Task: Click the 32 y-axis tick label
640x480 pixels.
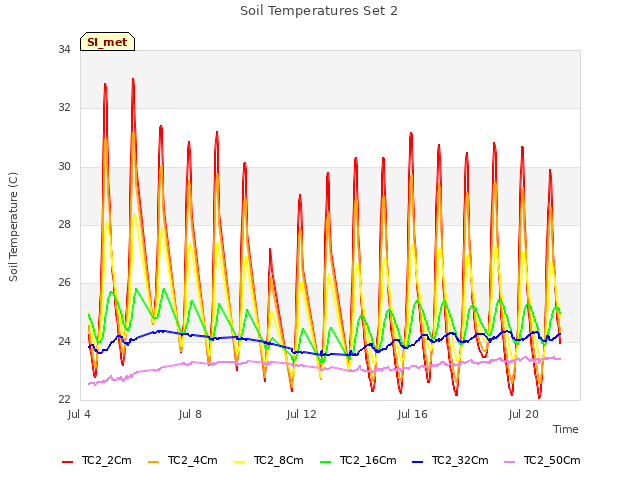Action: pyautogui.click(x=64, y=107)
